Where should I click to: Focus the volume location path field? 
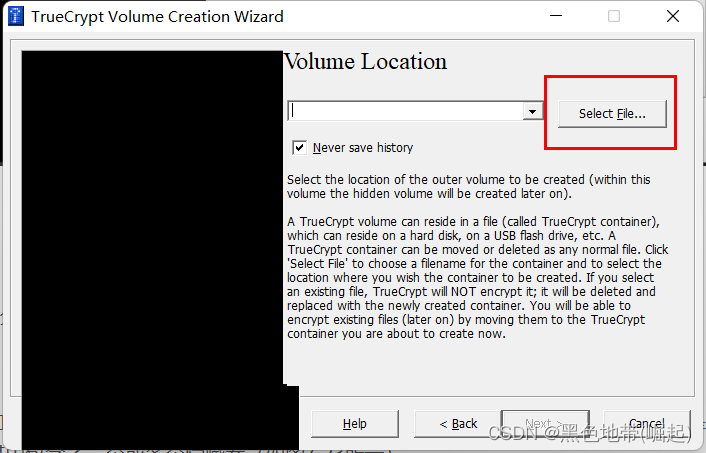click(406, 111)
